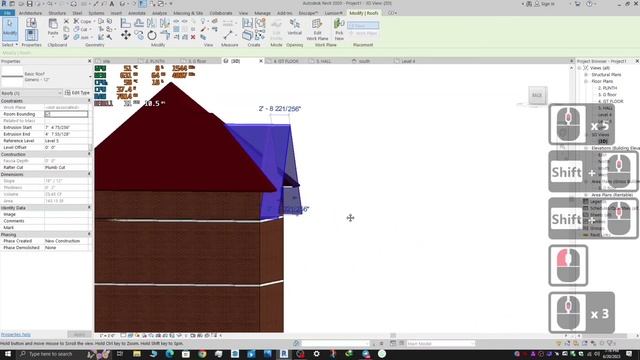Collapse the Phasing section

(89, 235)
